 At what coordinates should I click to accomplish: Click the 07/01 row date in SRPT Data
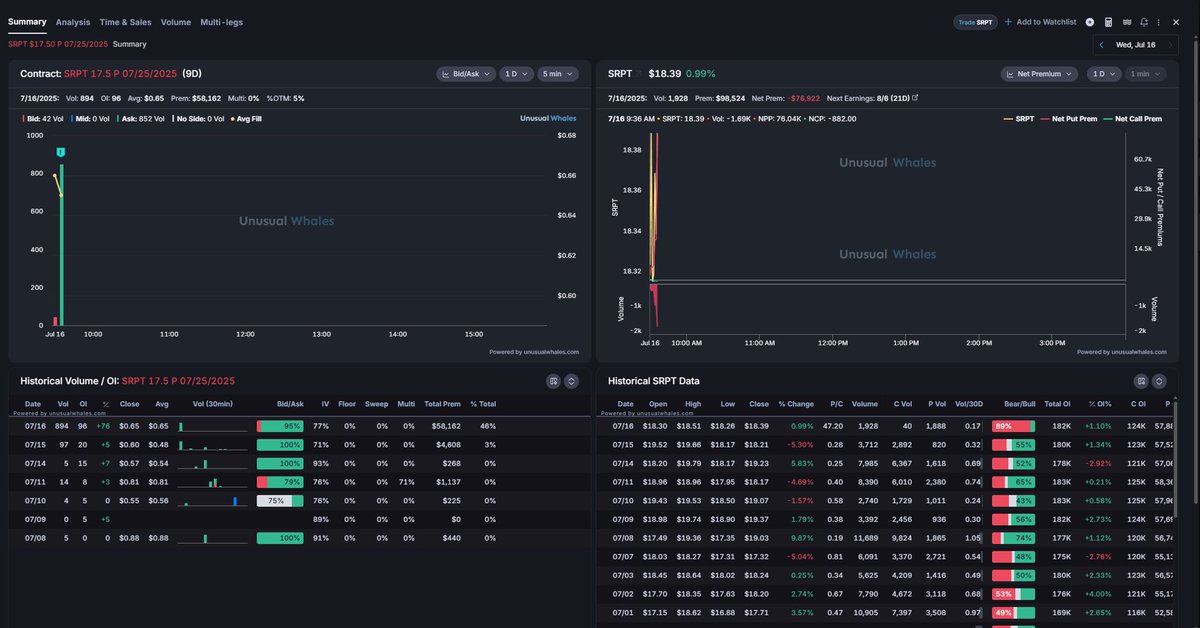click(622, 613)
